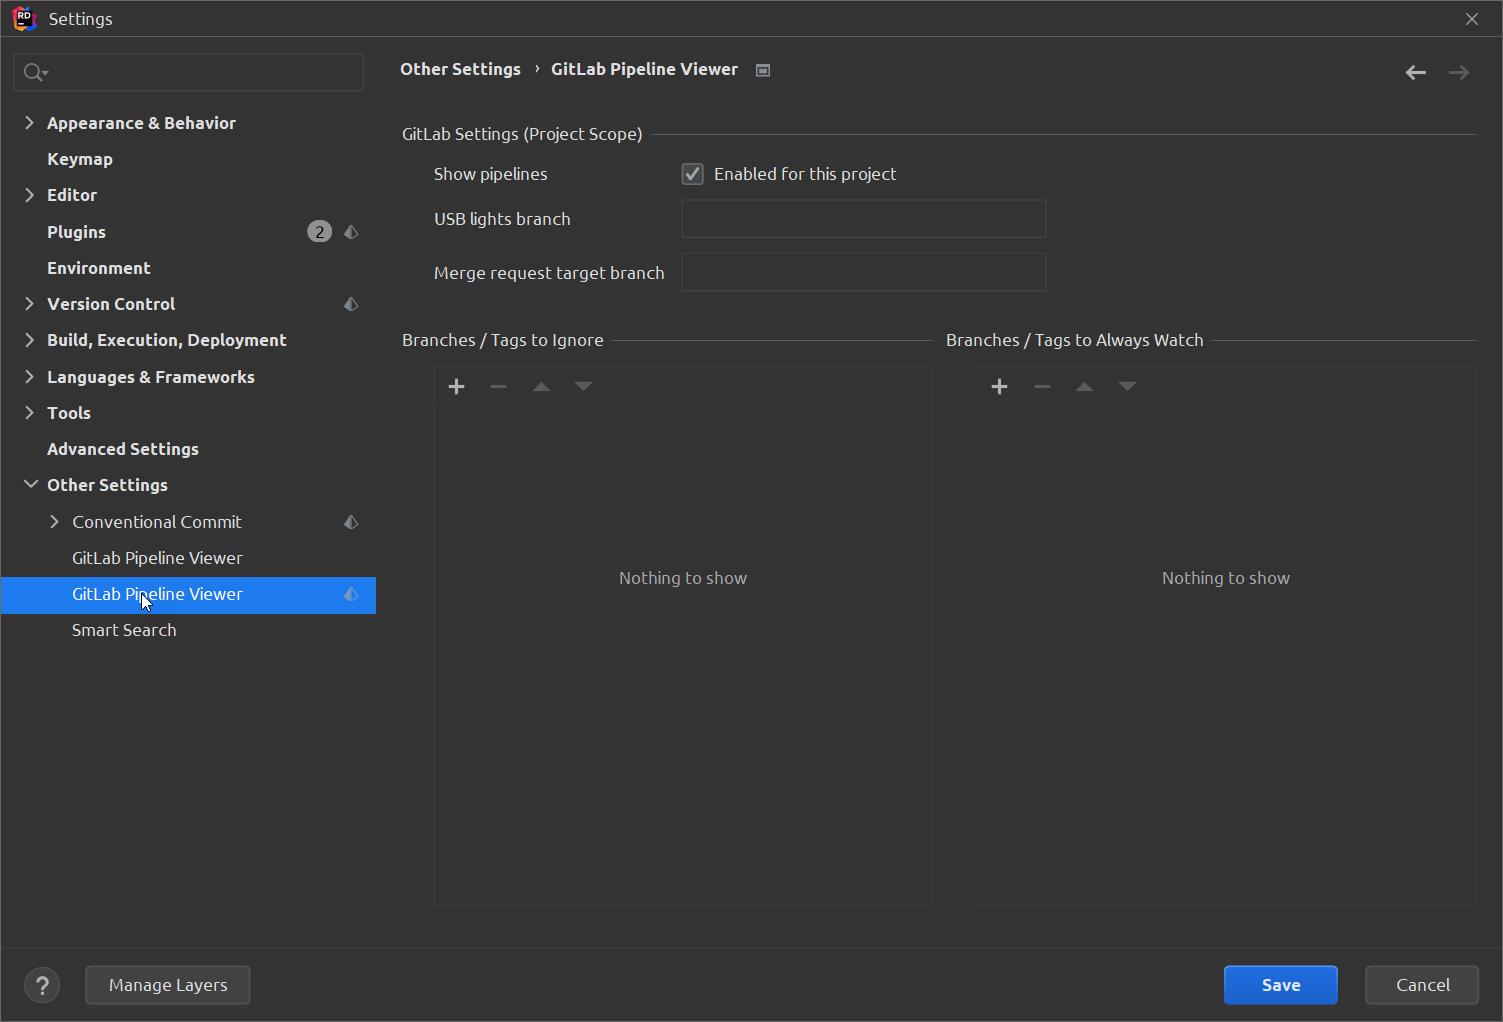Expand Conventional Commit node
The height and width of the screenshot is (1022, 1503).
(54, 522)
